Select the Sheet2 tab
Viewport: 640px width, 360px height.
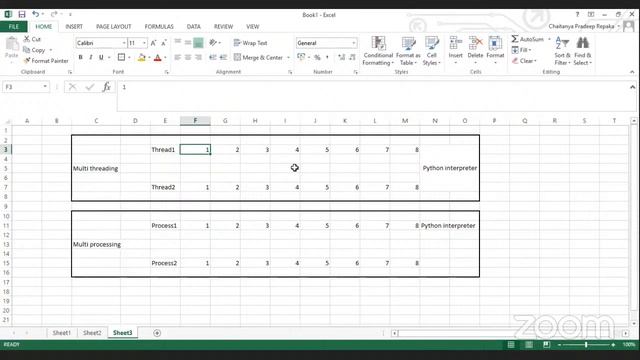pyautogui.click(x=92, y=333)
